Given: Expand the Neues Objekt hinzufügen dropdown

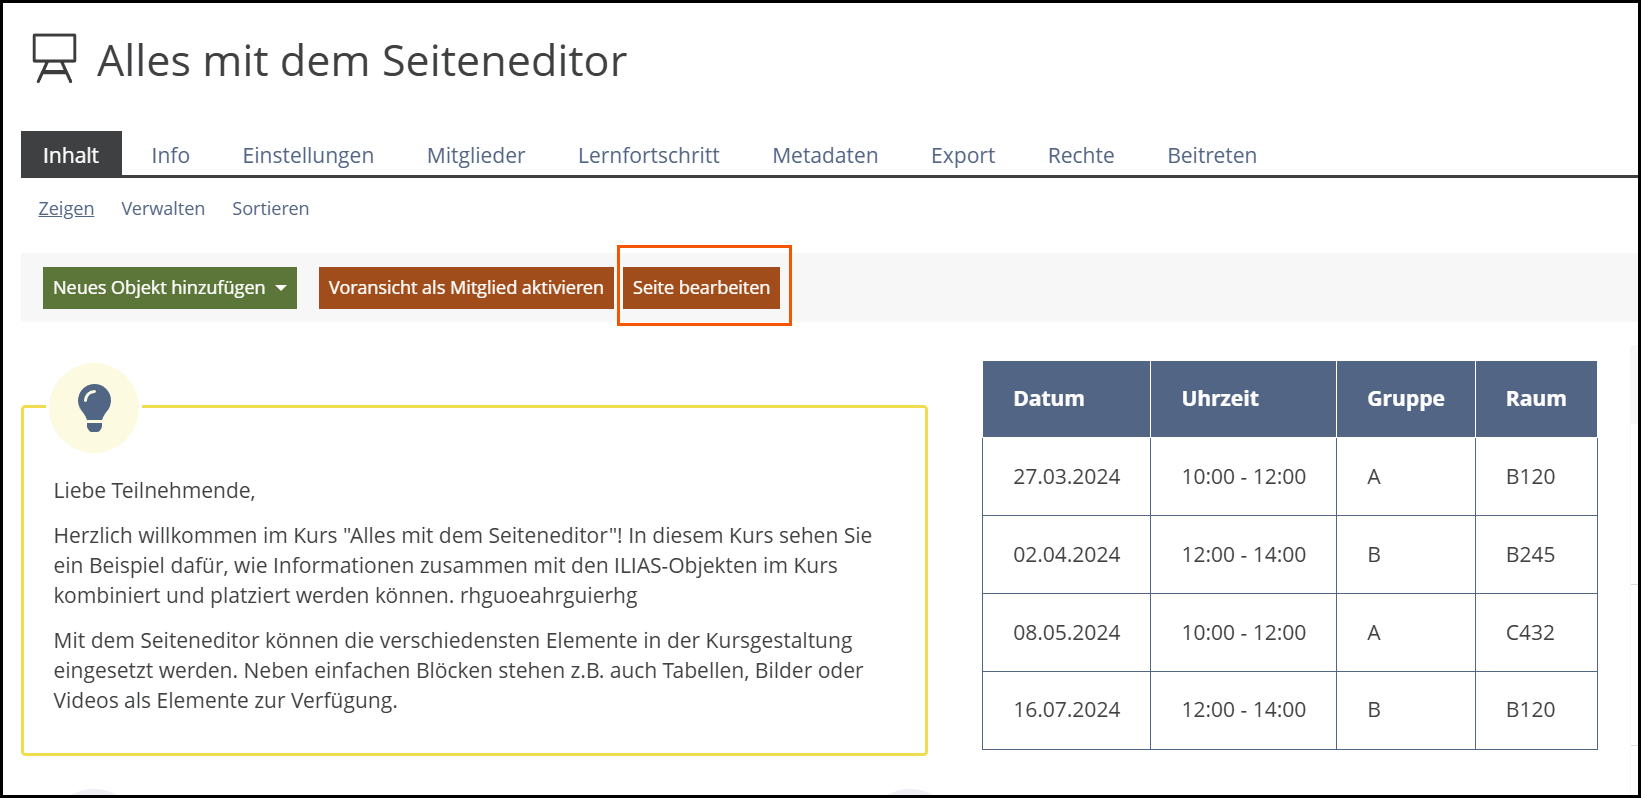Looking at the screenshot, I should [x=169, y=288].
